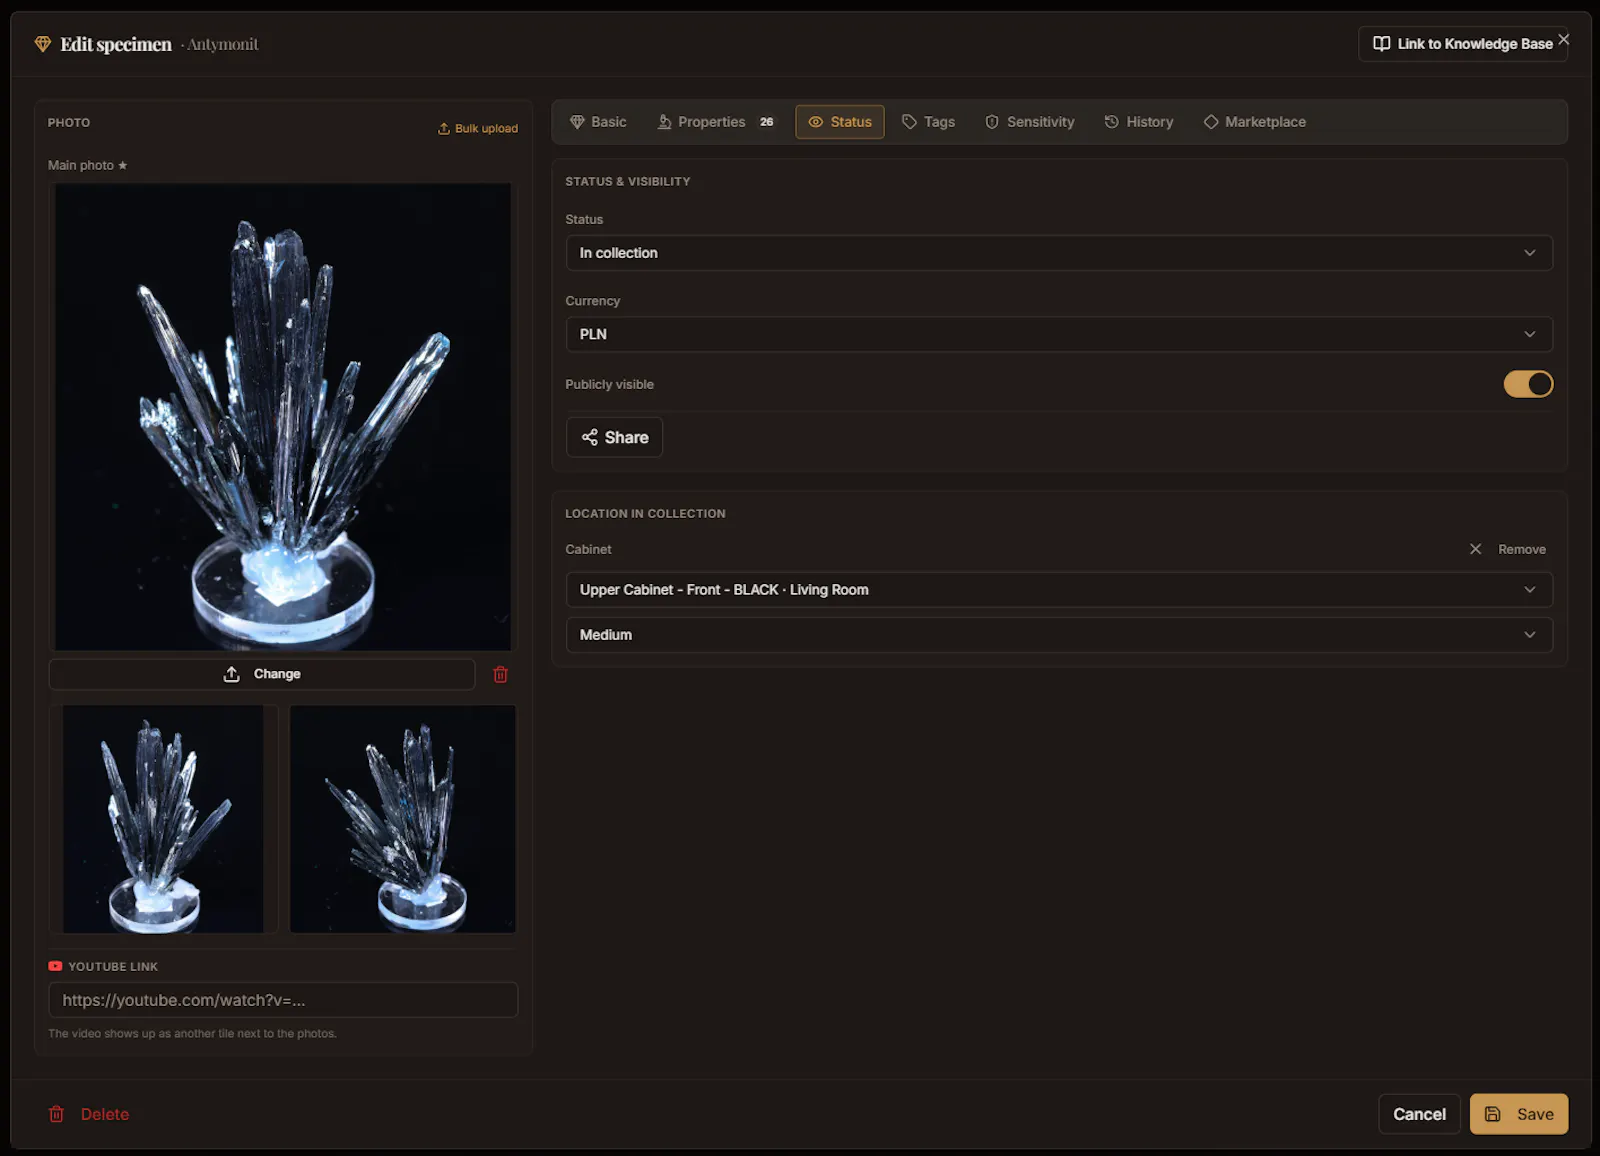This screenshot has width=1600, height=1156.
Task: Click the 'Publicly visible' label
Action: (609, 384)
